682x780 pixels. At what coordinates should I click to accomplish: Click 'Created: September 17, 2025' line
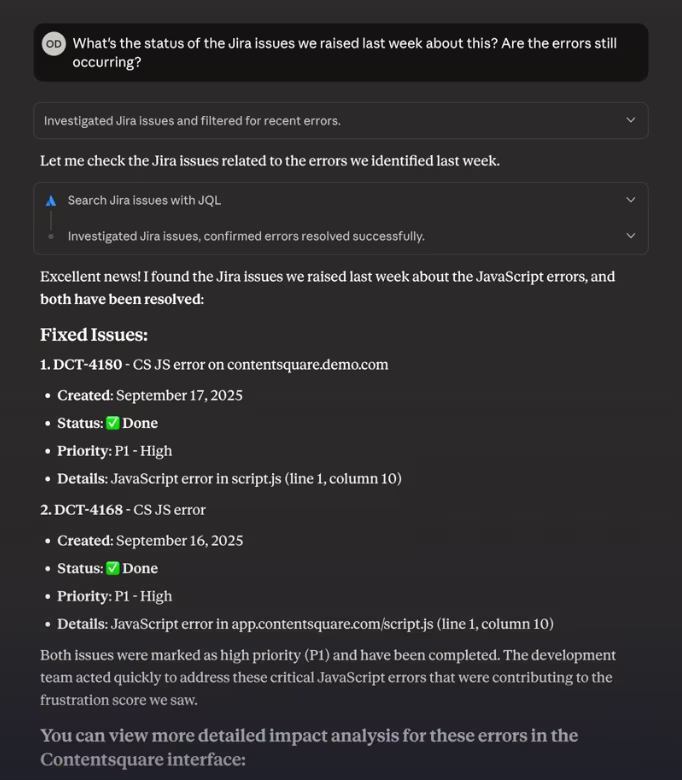tap(150, 395)
